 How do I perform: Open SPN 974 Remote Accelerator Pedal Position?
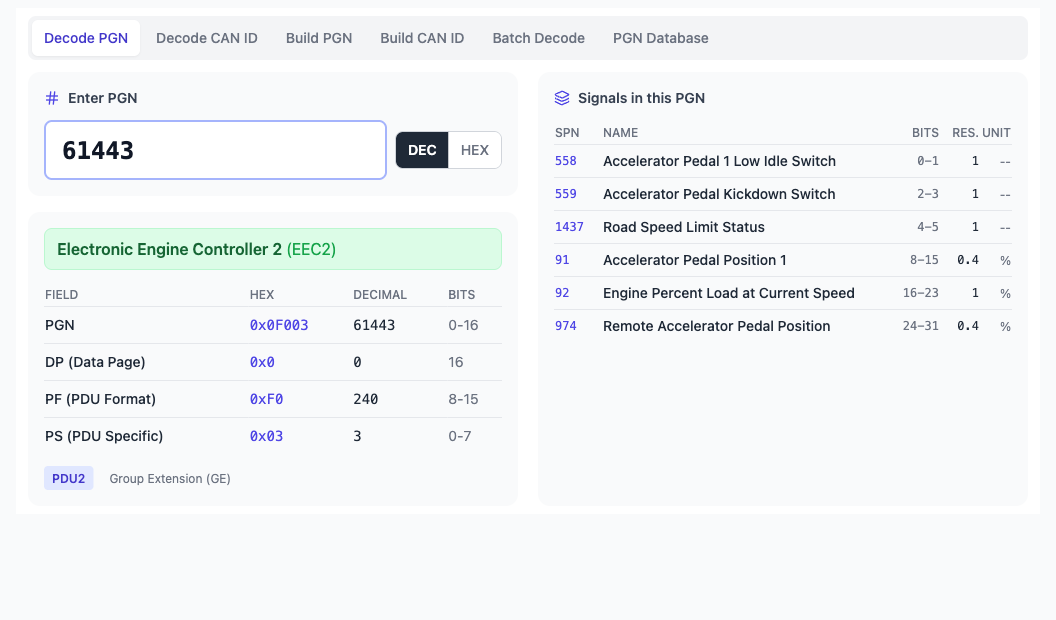pyautogui.click(x=566, y=326)
